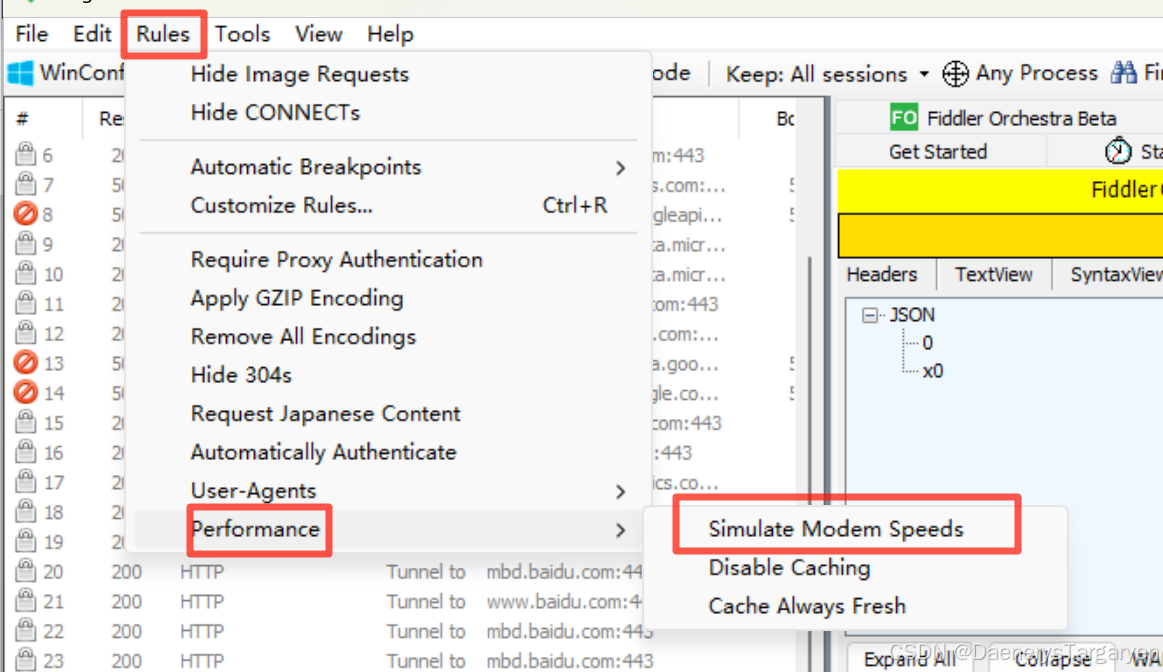The image size is (1163, 672).
Task: Switch to TextView tab
Action: tap(994, 274)
